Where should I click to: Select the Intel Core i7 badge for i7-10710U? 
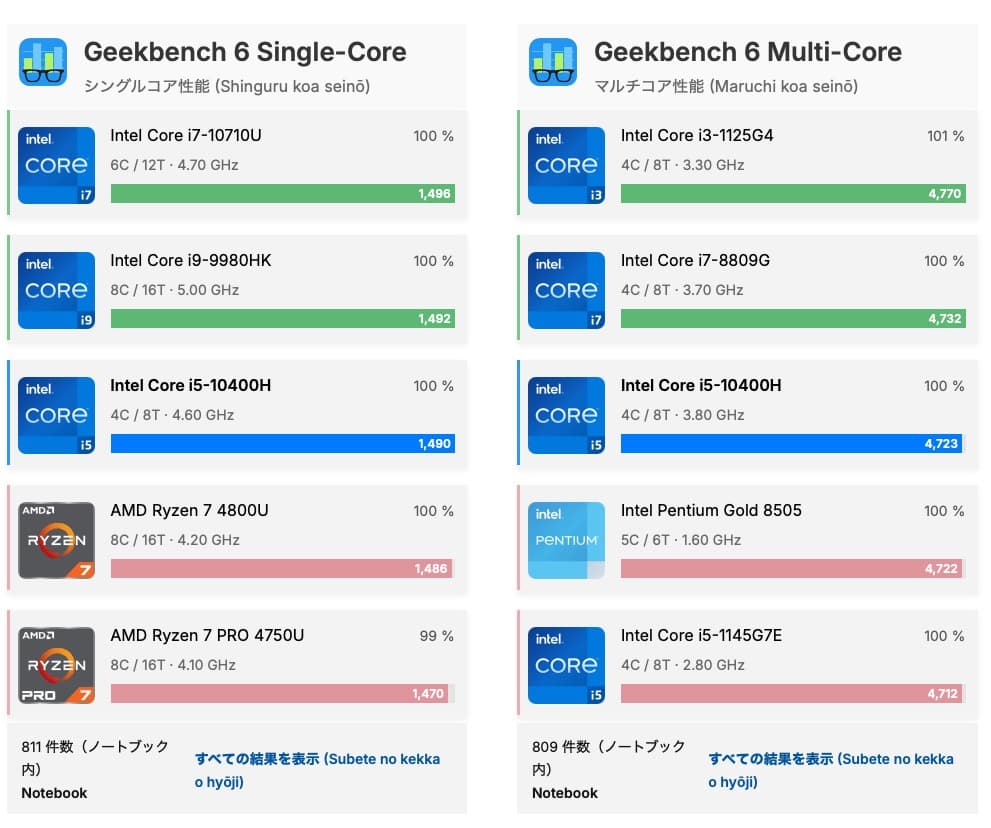pos(56,164)
